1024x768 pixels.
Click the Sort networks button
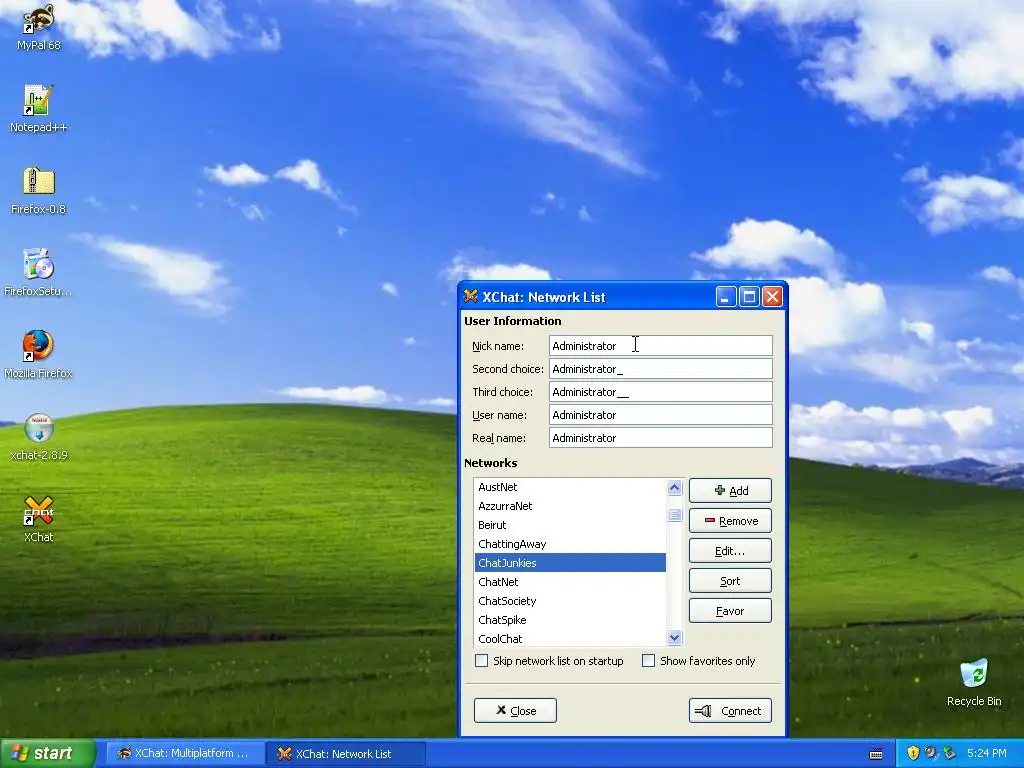point(730,581)
